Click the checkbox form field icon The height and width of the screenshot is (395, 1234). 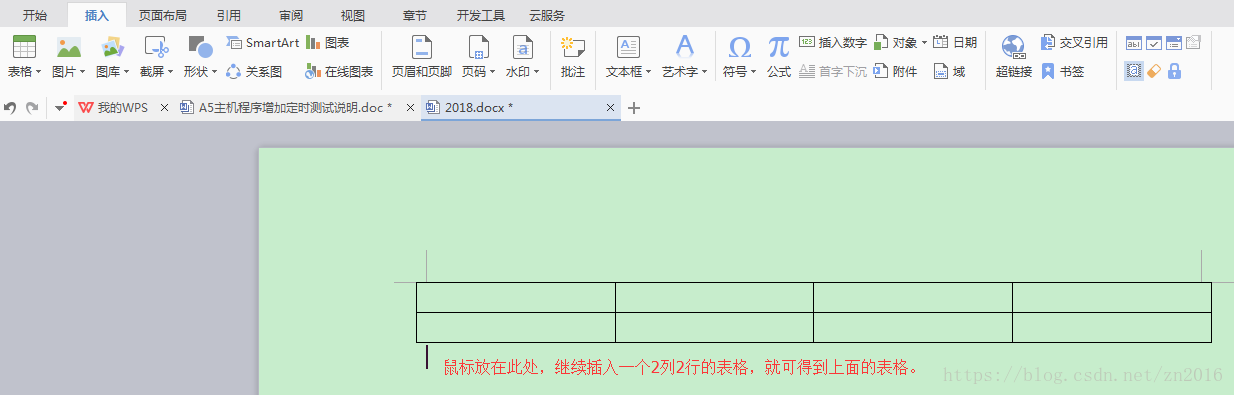pos(1154,43)
